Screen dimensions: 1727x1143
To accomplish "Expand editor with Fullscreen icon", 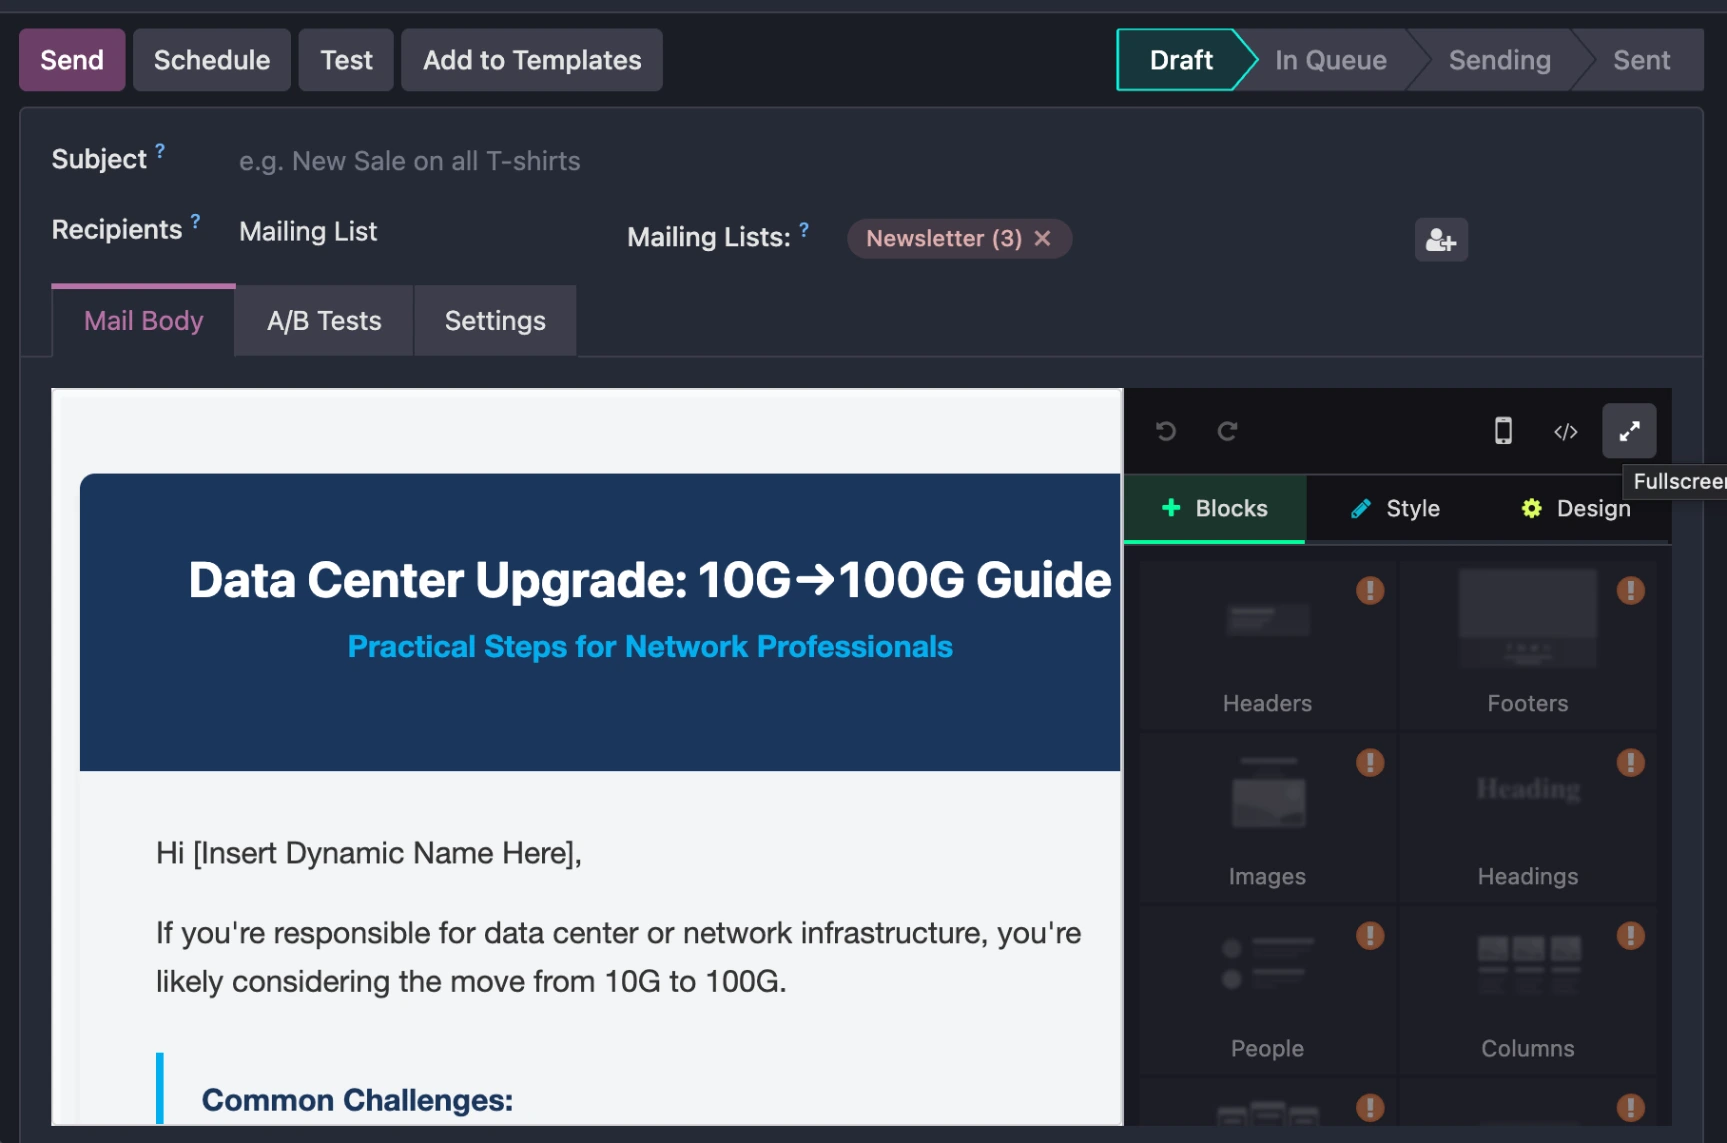I will 1628,431.
